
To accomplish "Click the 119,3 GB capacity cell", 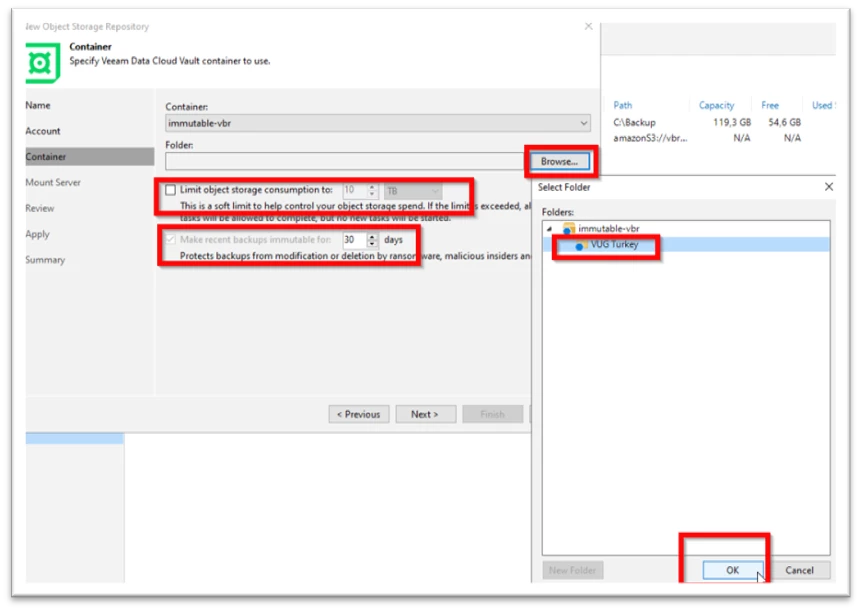I will pos(732,122).
